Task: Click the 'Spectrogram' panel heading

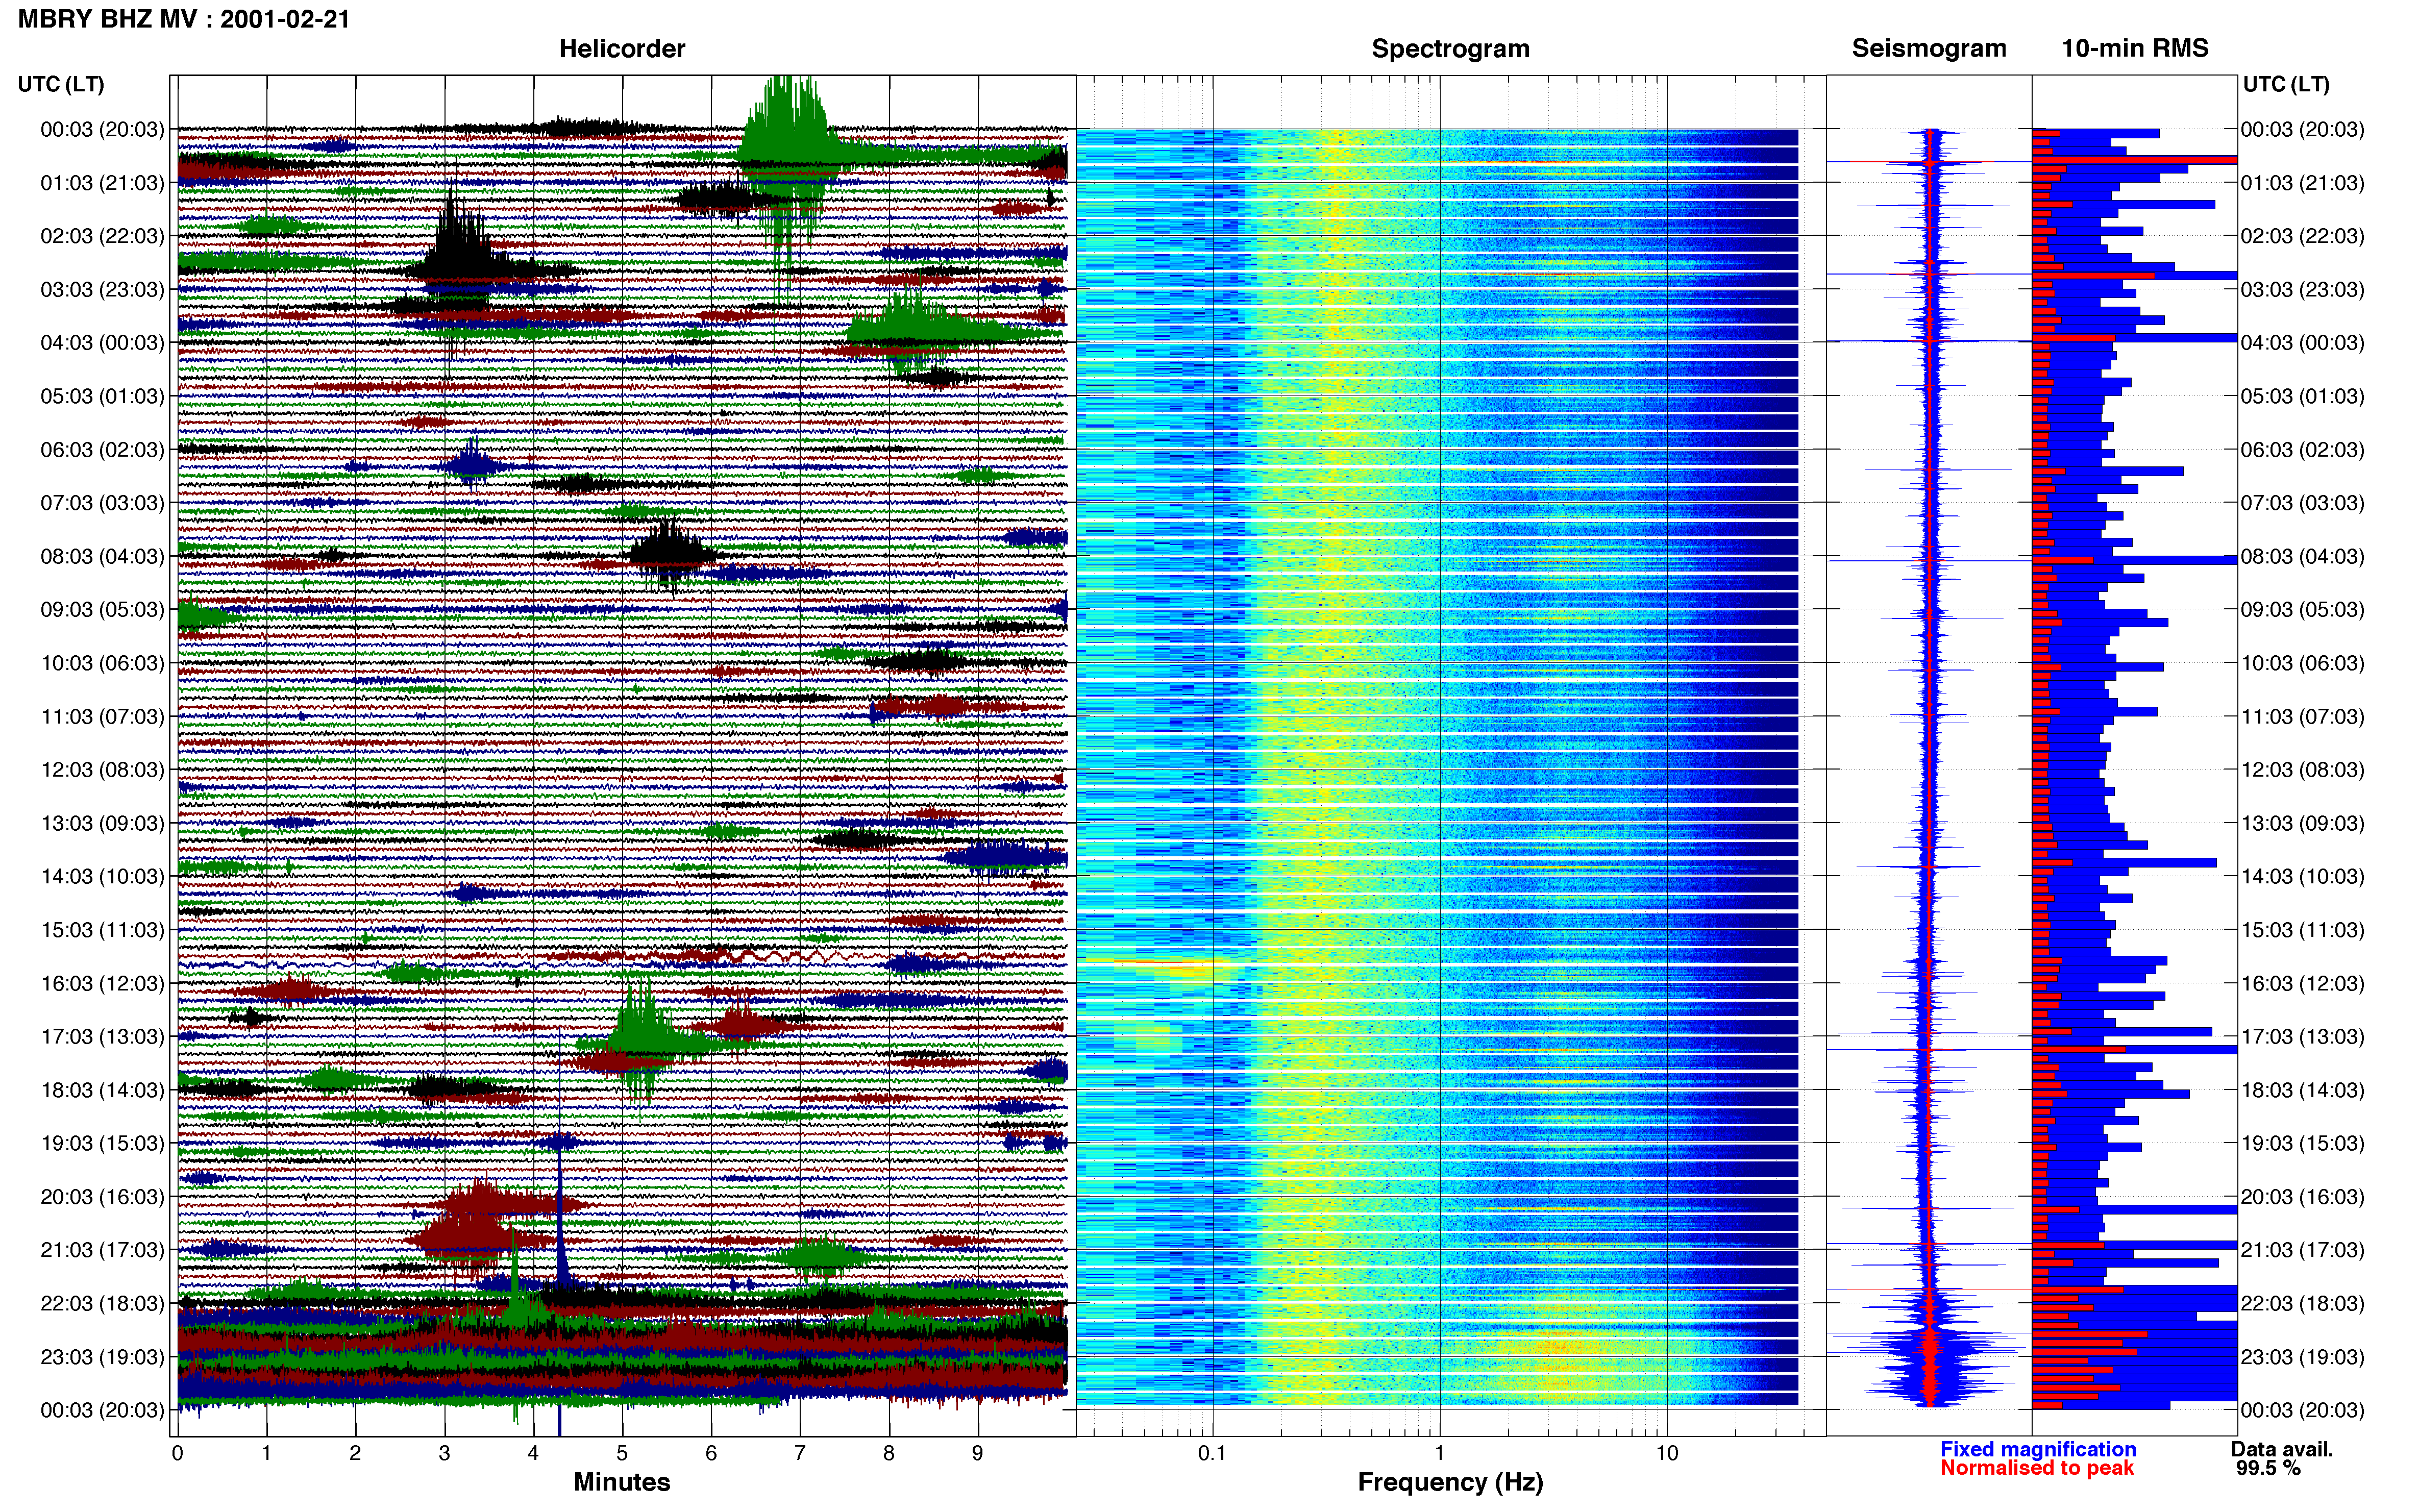Action: pos(1450,48)
